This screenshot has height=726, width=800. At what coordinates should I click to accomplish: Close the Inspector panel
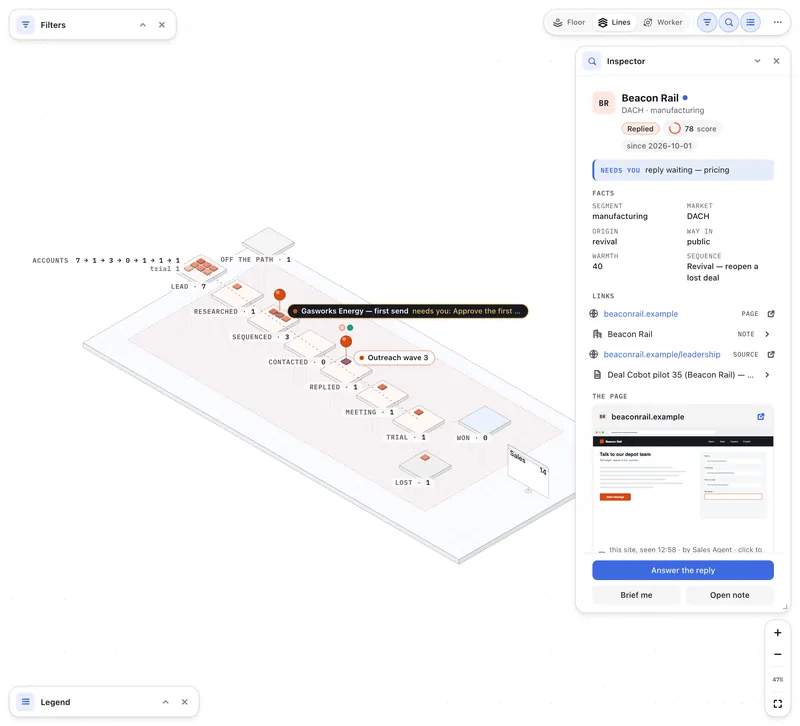776,61
